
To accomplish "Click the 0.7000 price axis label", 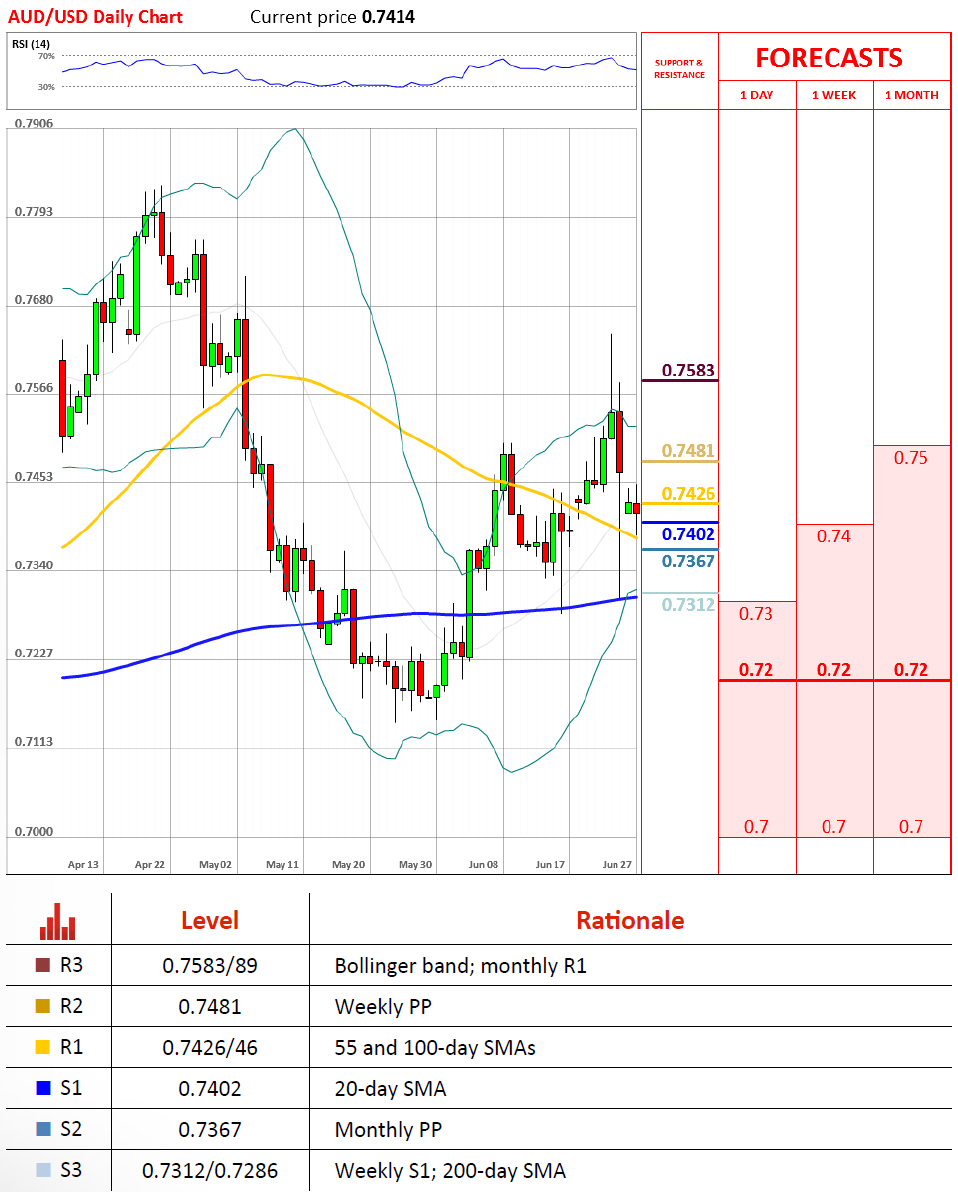I will point(33,832).
